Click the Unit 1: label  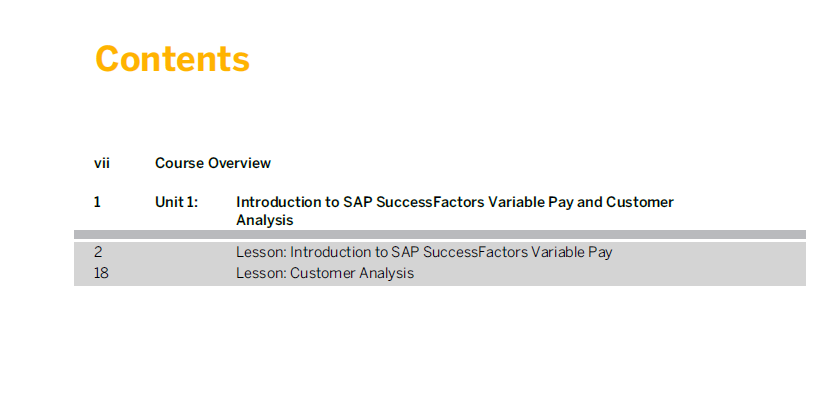click(x=176, y=202)
